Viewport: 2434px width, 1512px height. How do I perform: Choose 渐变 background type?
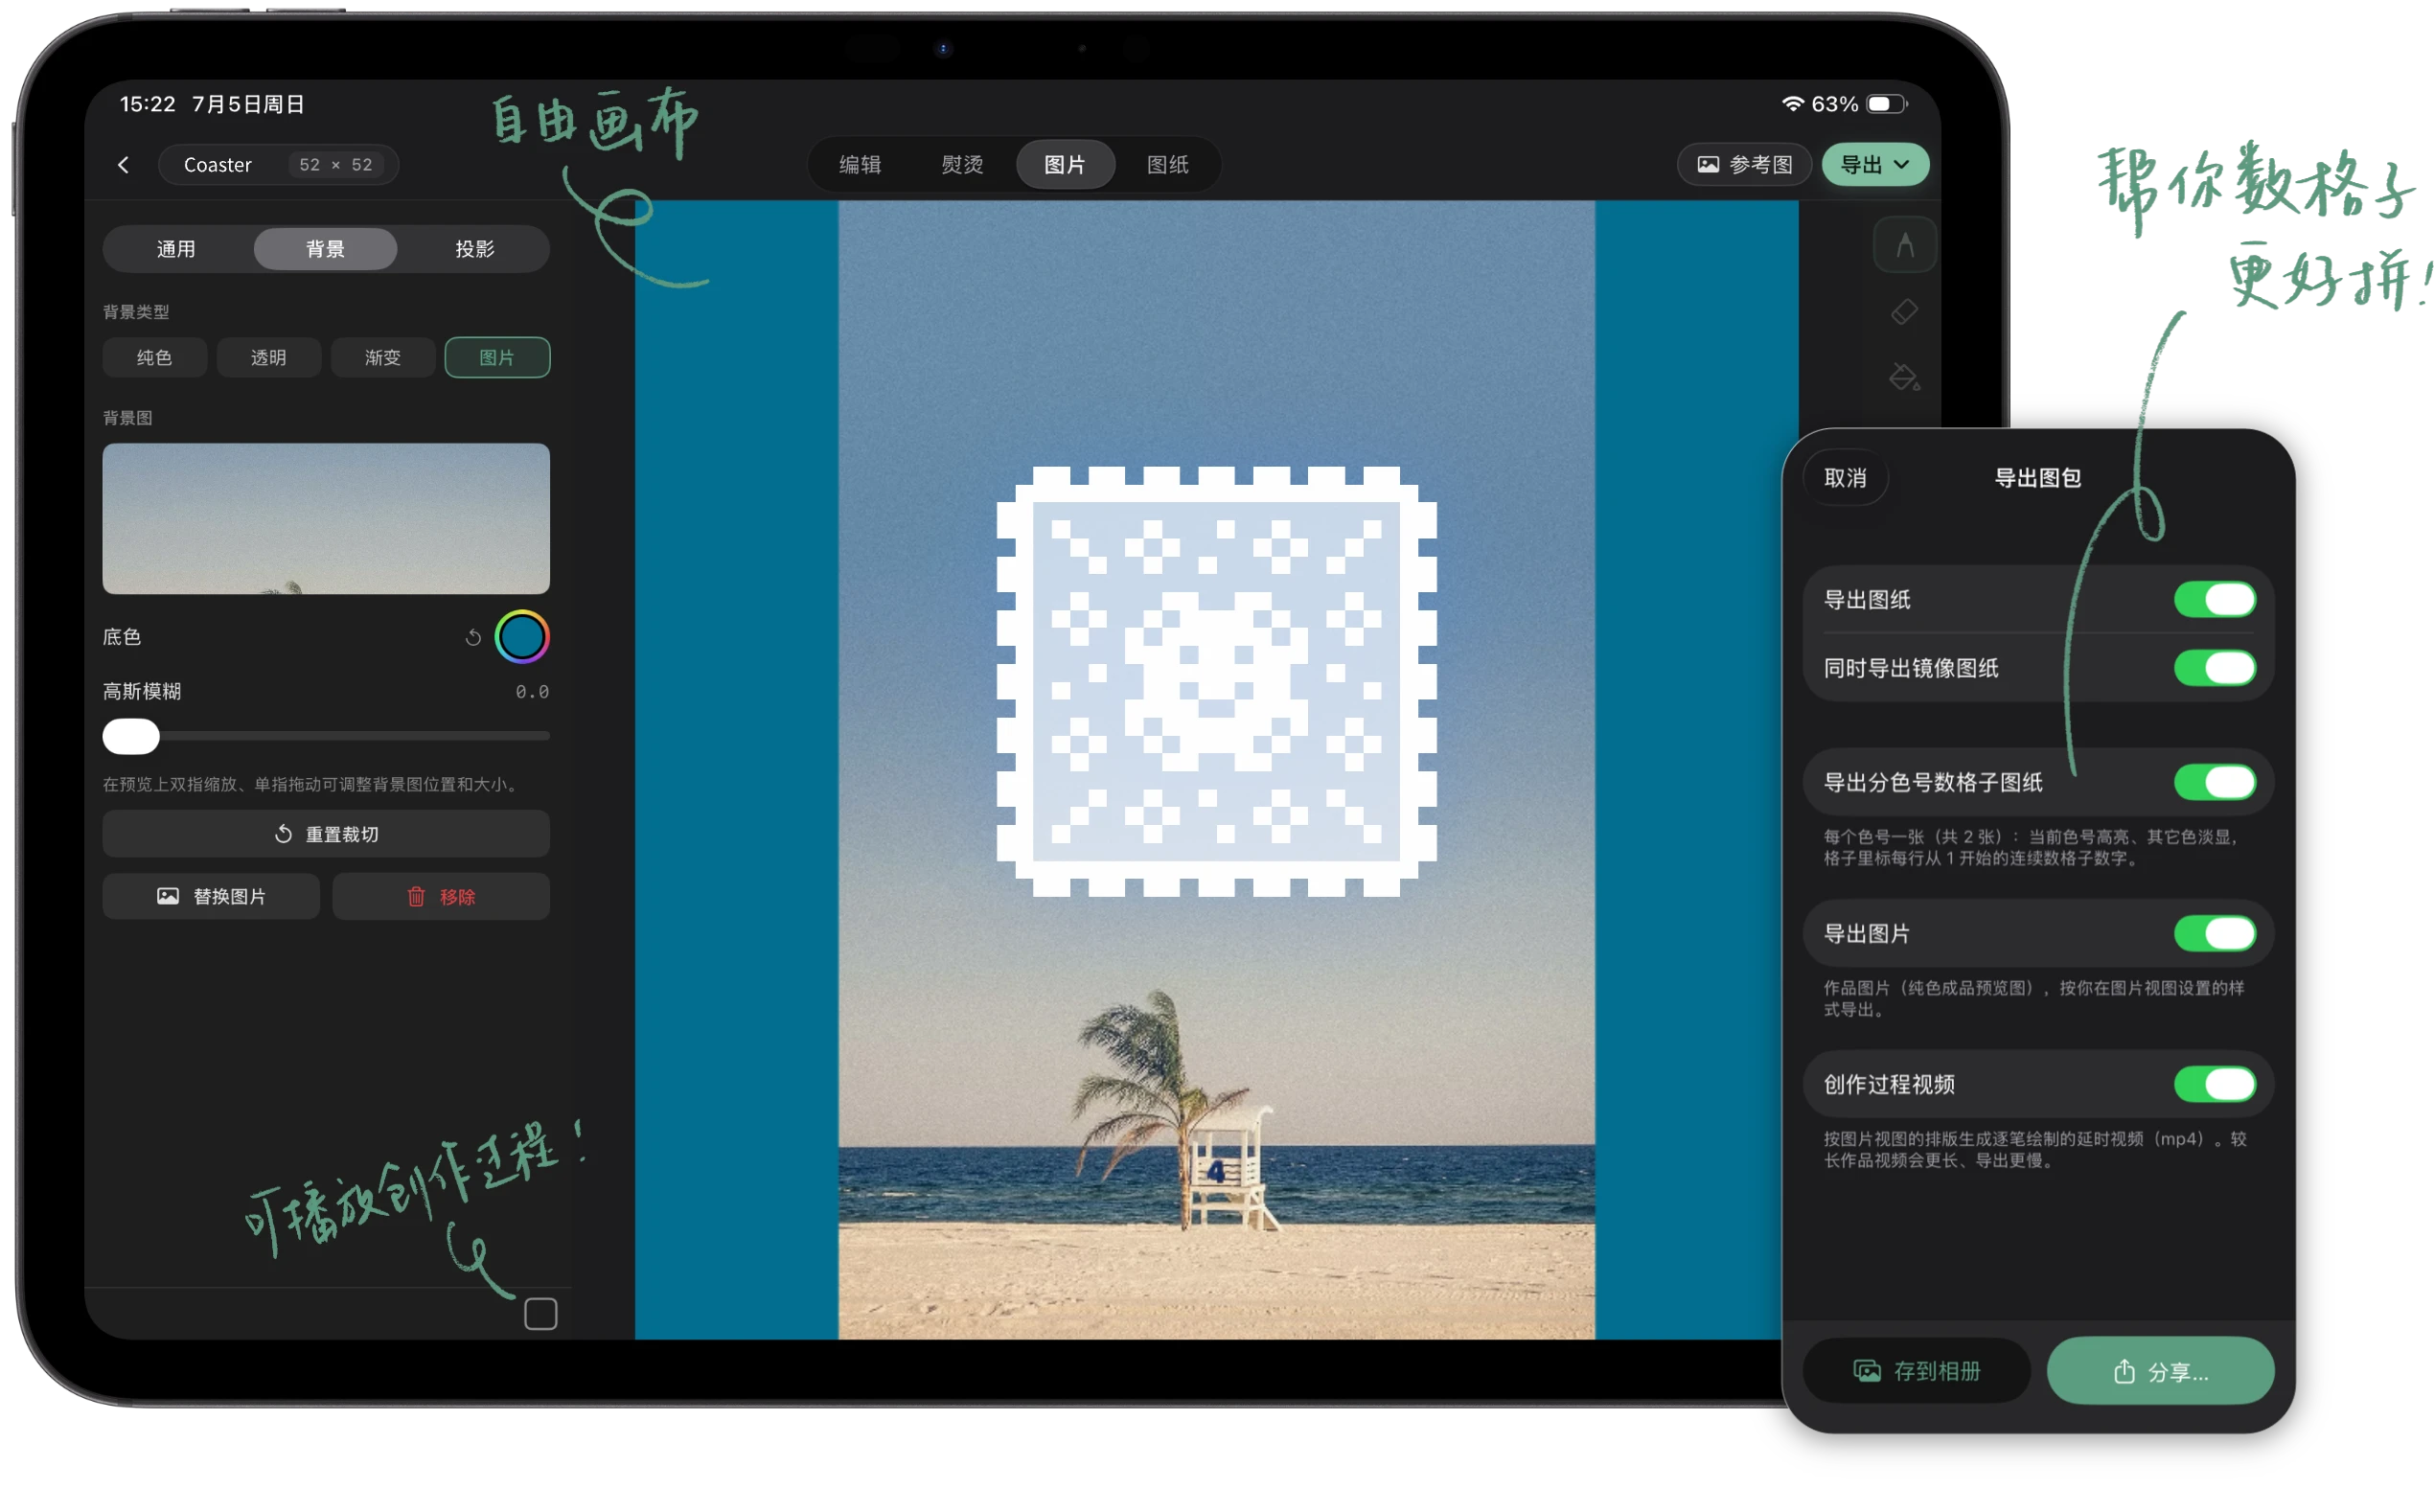382,357
